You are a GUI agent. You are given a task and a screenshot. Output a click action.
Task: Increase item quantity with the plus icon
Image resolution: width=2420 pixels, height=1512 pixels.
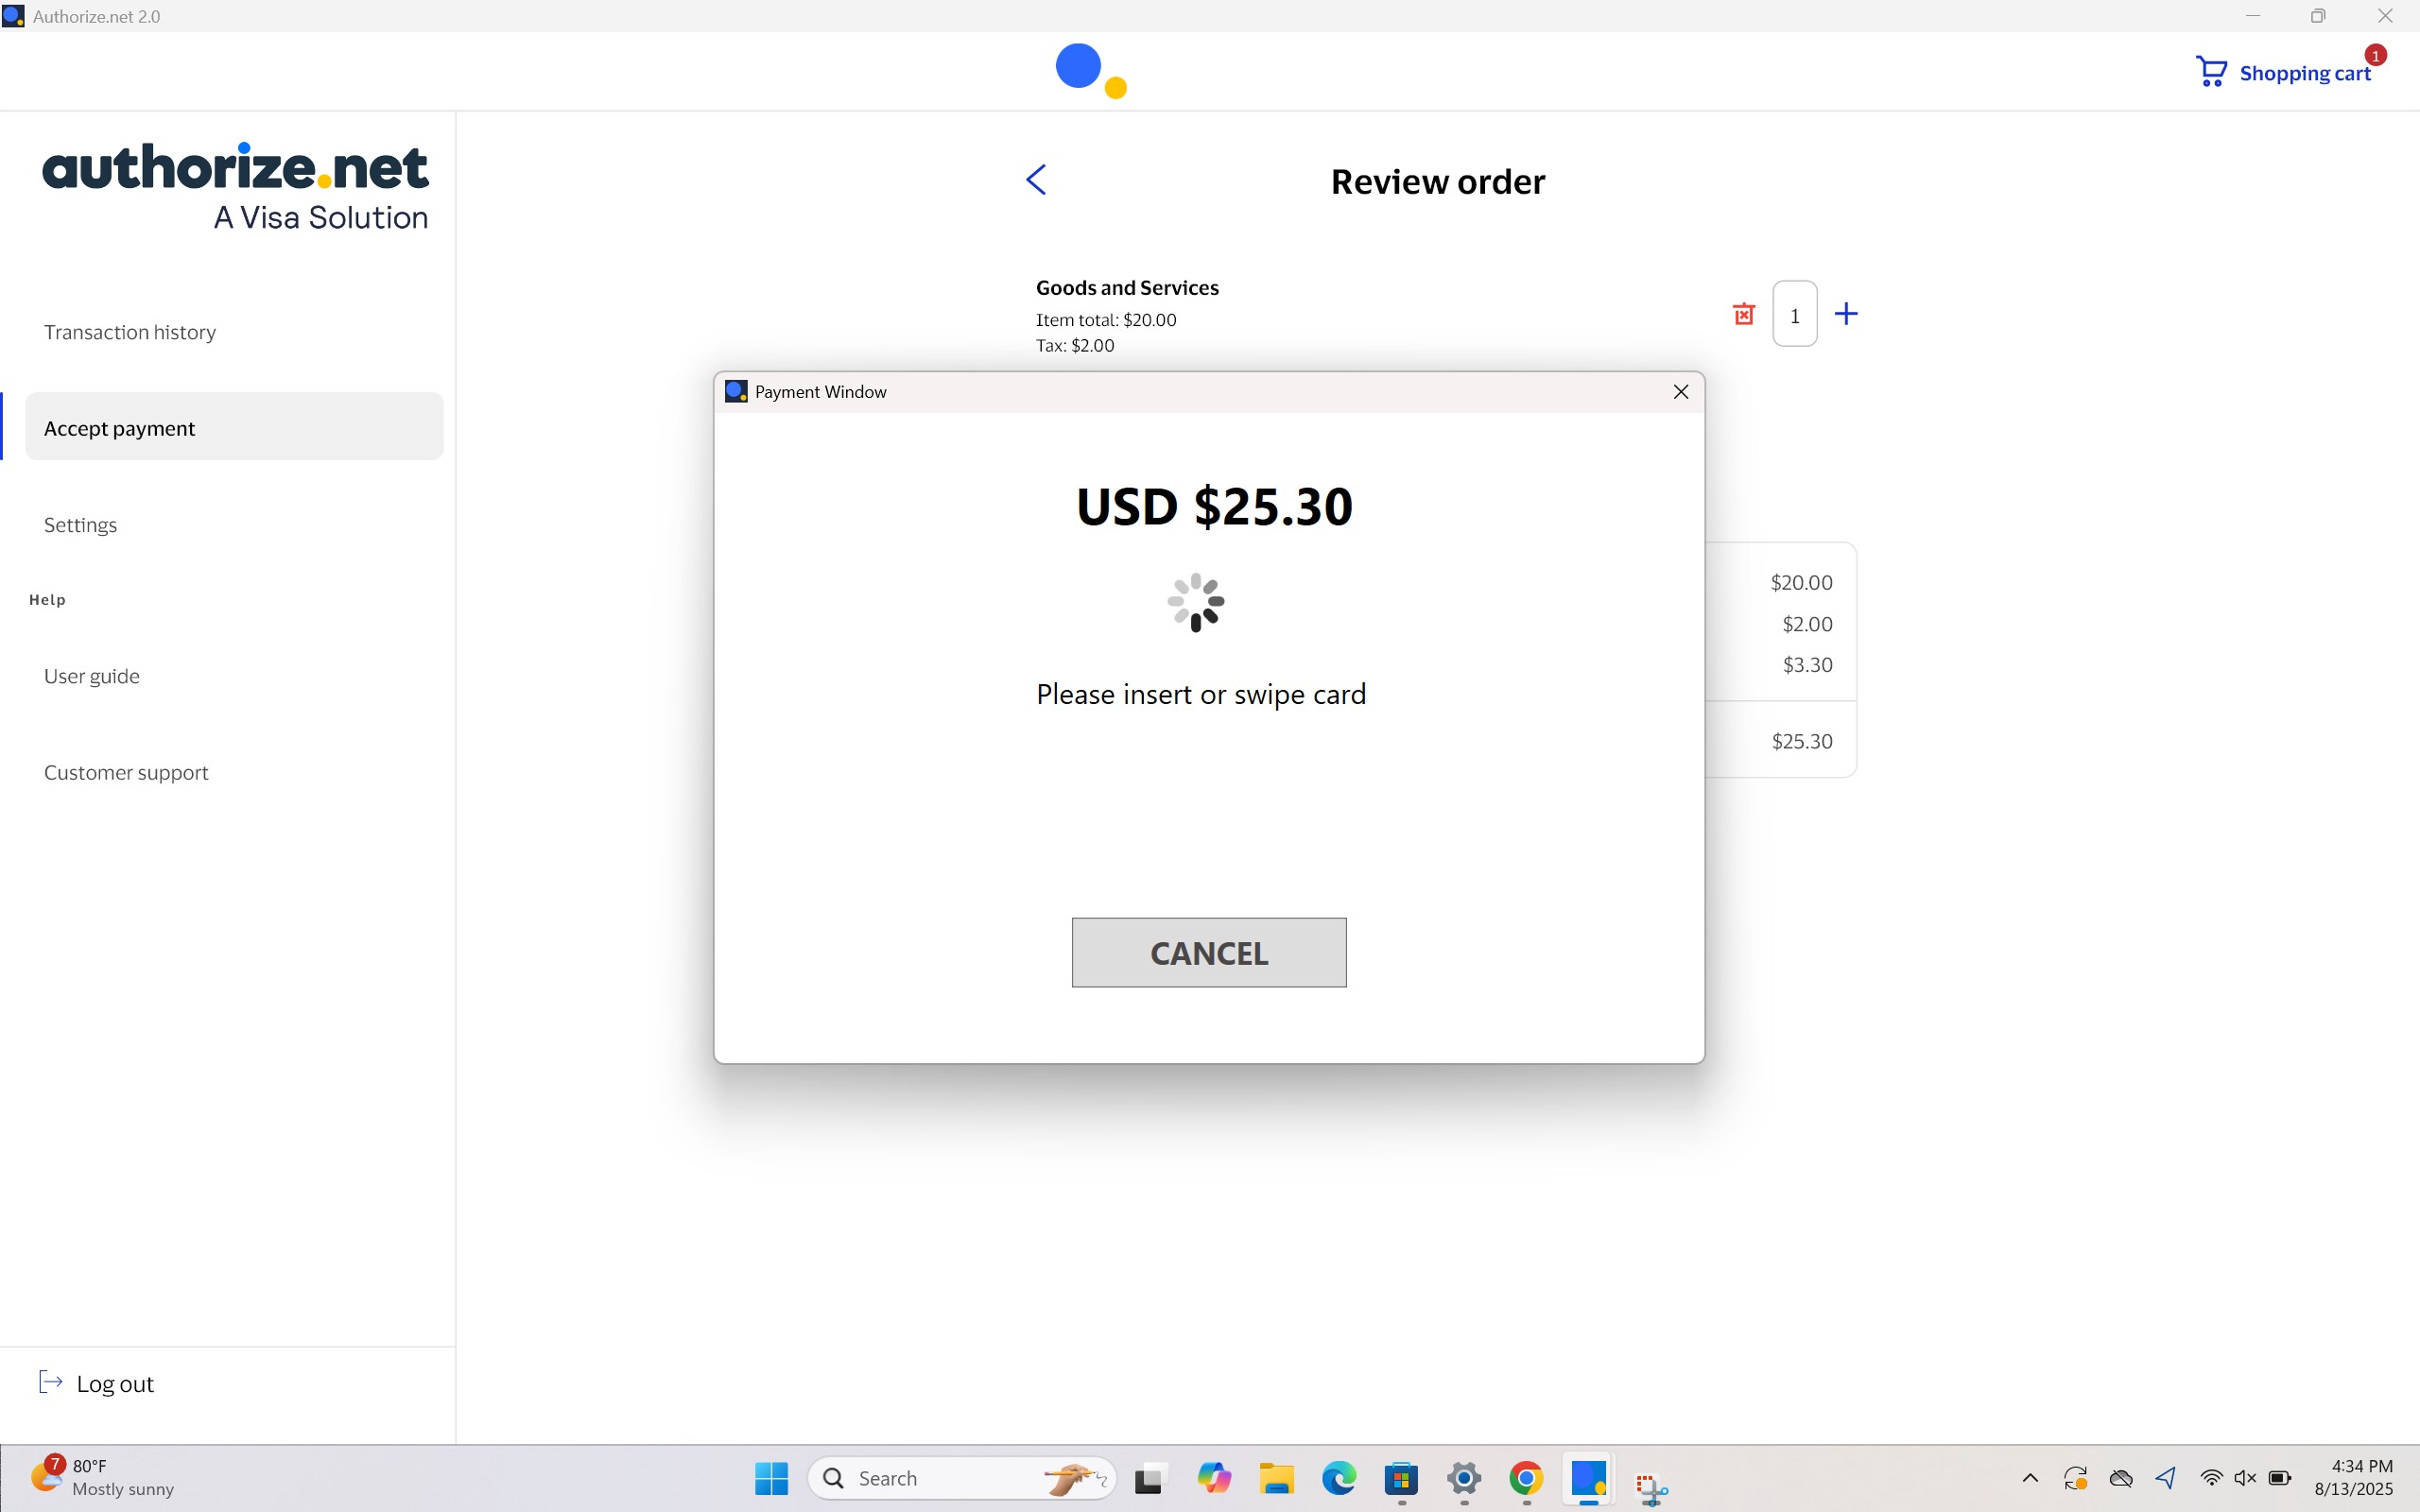tap(1845, 313)
